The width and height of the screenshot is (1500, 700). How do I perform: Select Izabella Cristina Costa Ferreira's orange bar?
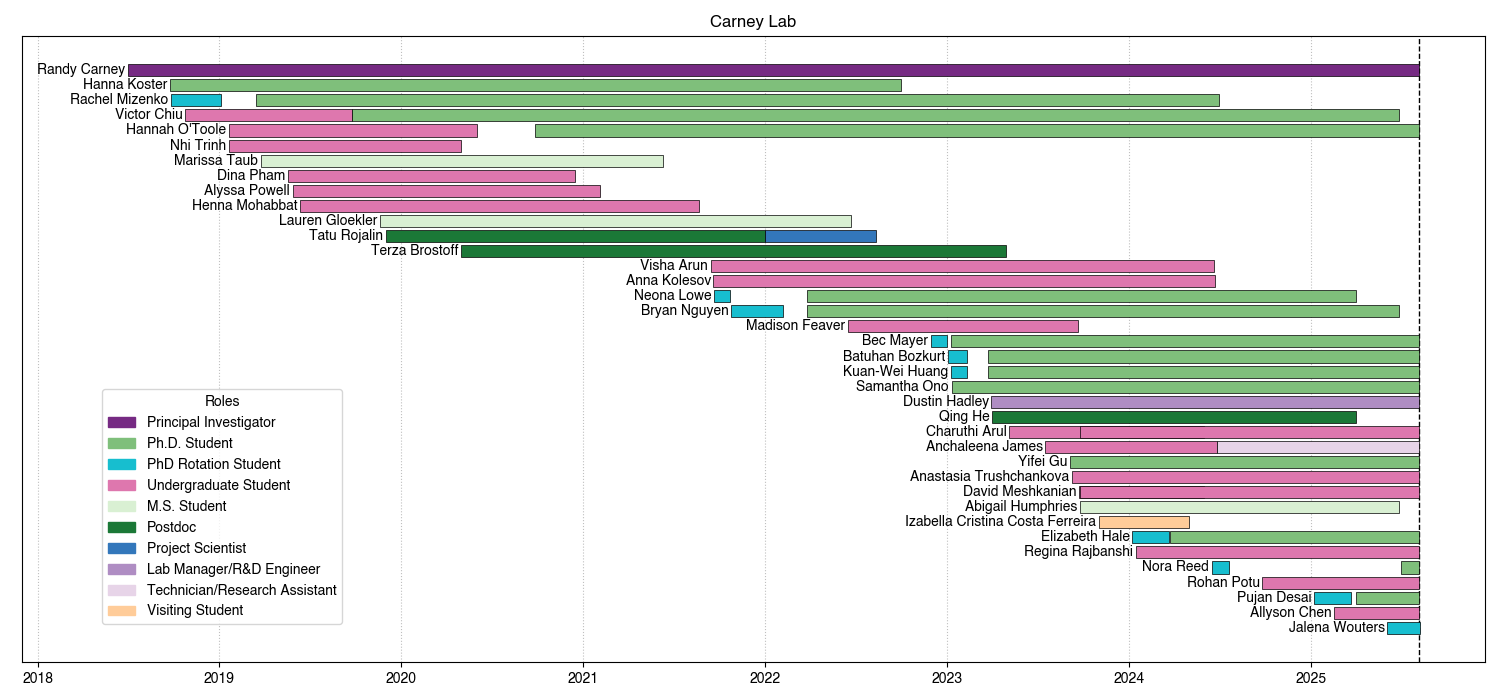pos(1144,522)
